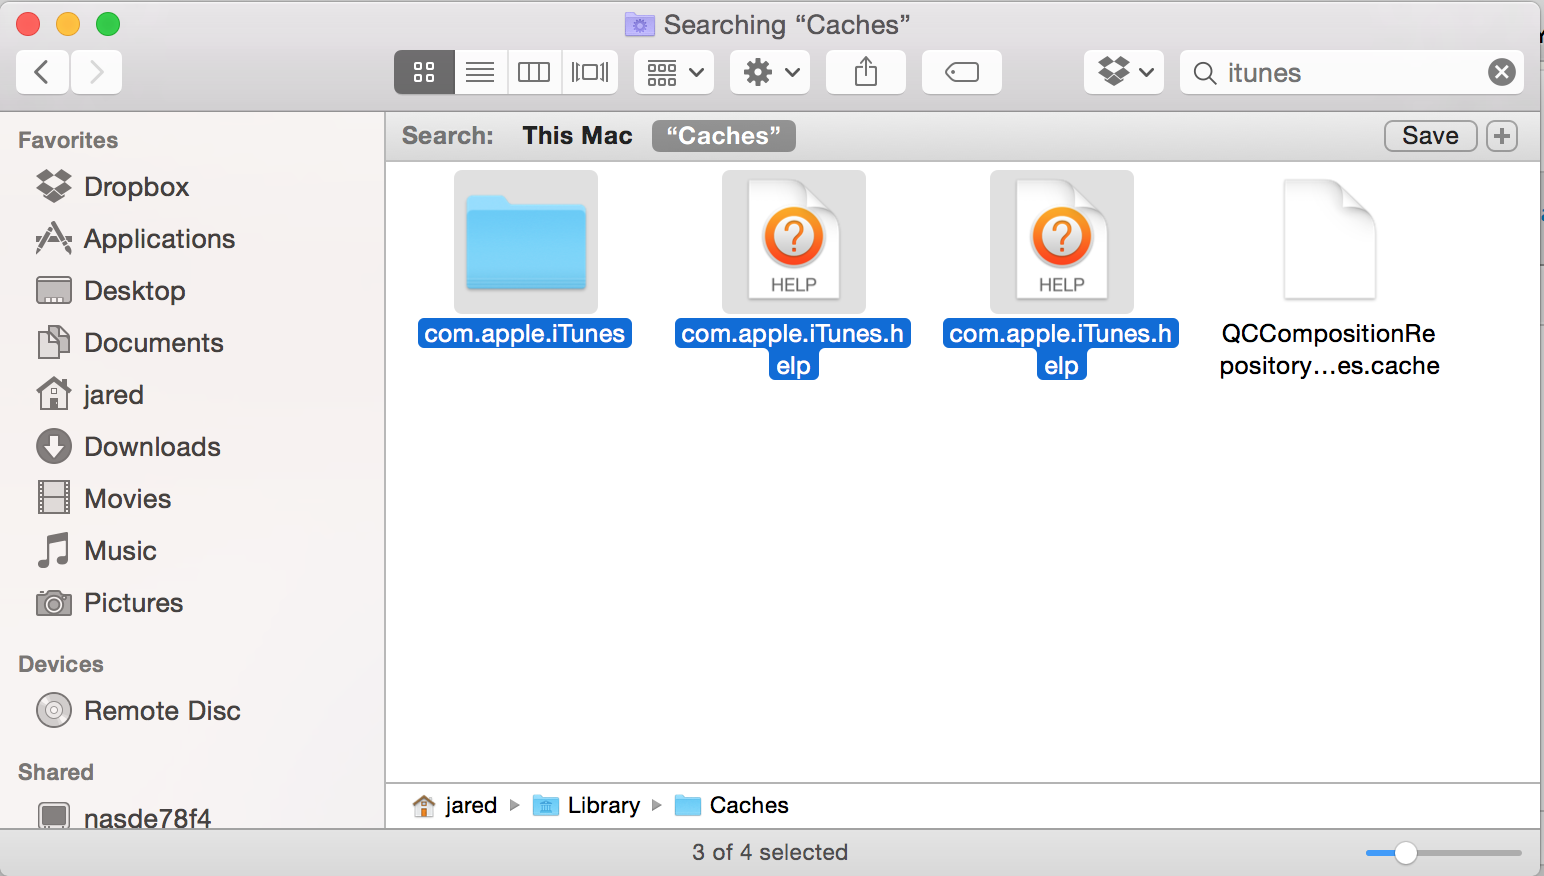Viewport: 1544px width, 876px height.
Task: Go back to previous folder
Action: pos(42,72)
